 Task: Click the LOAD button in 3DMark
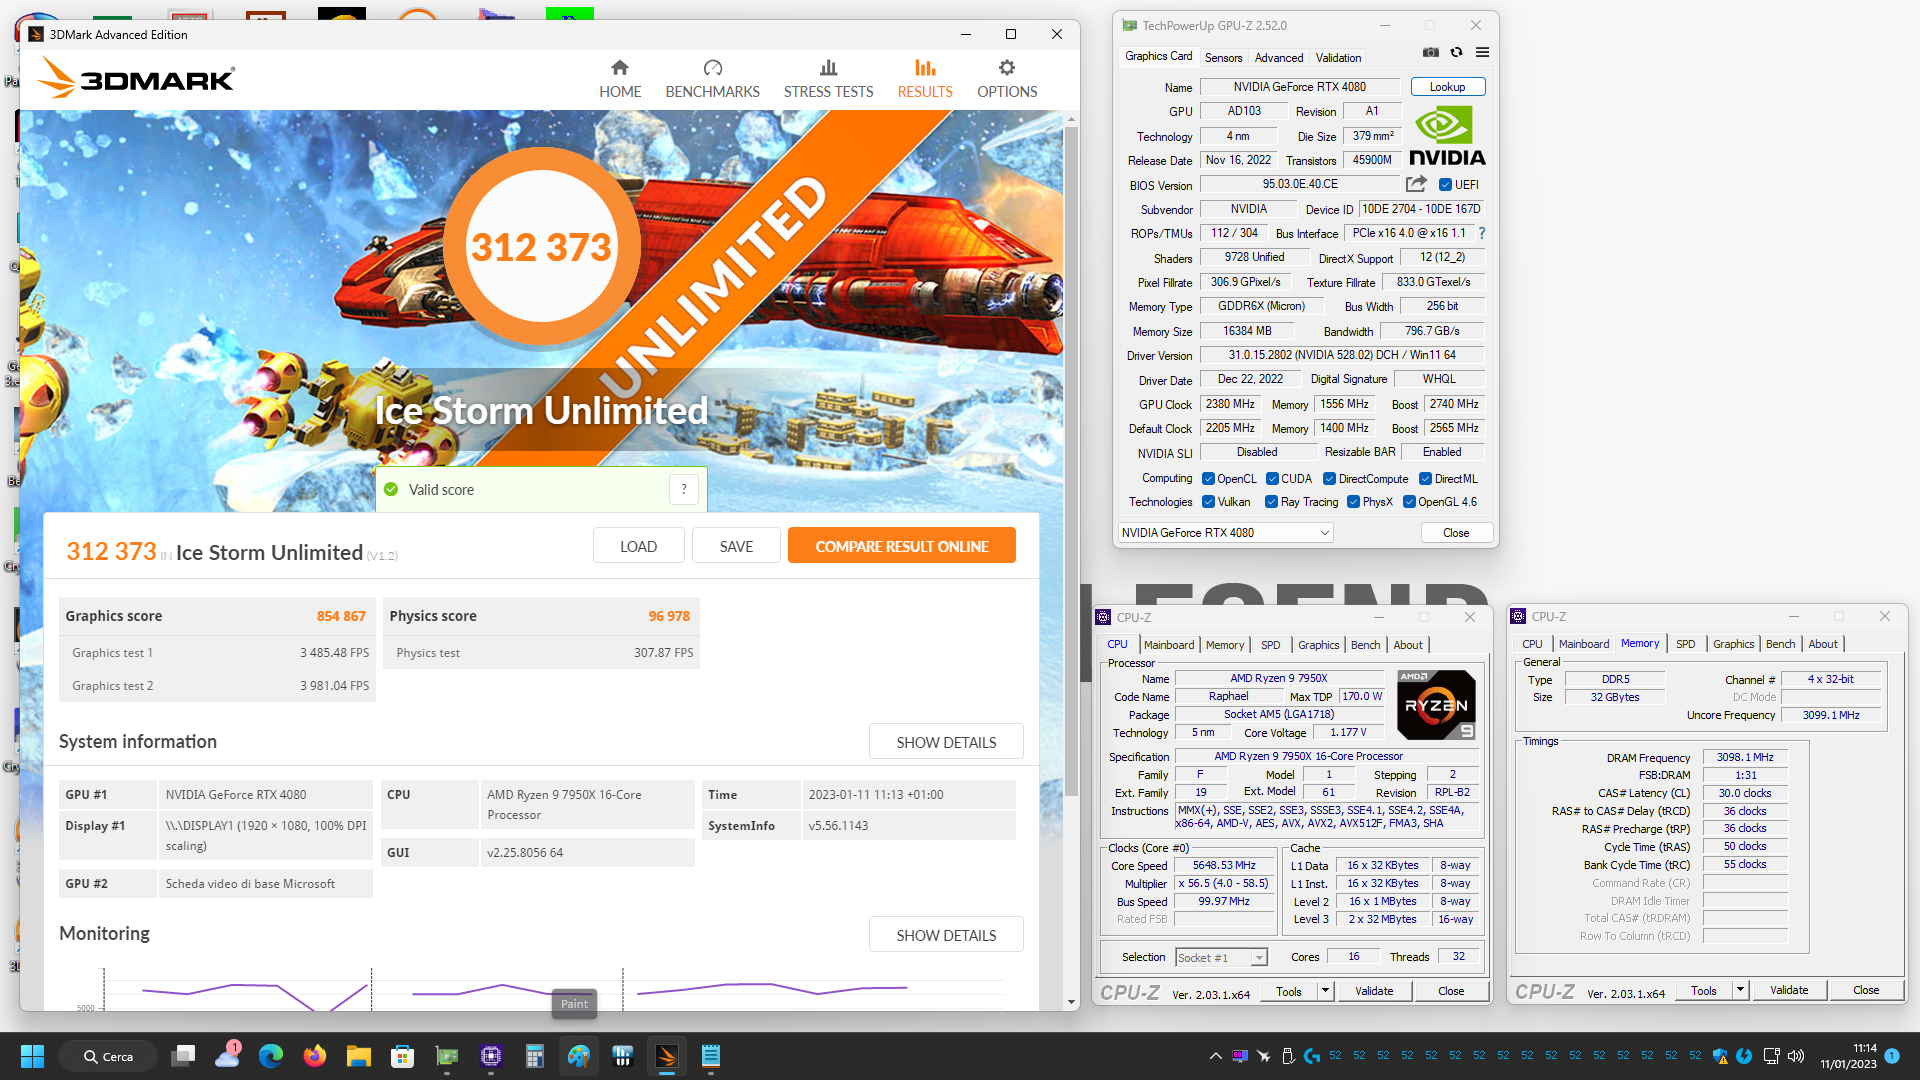(638, 546)
